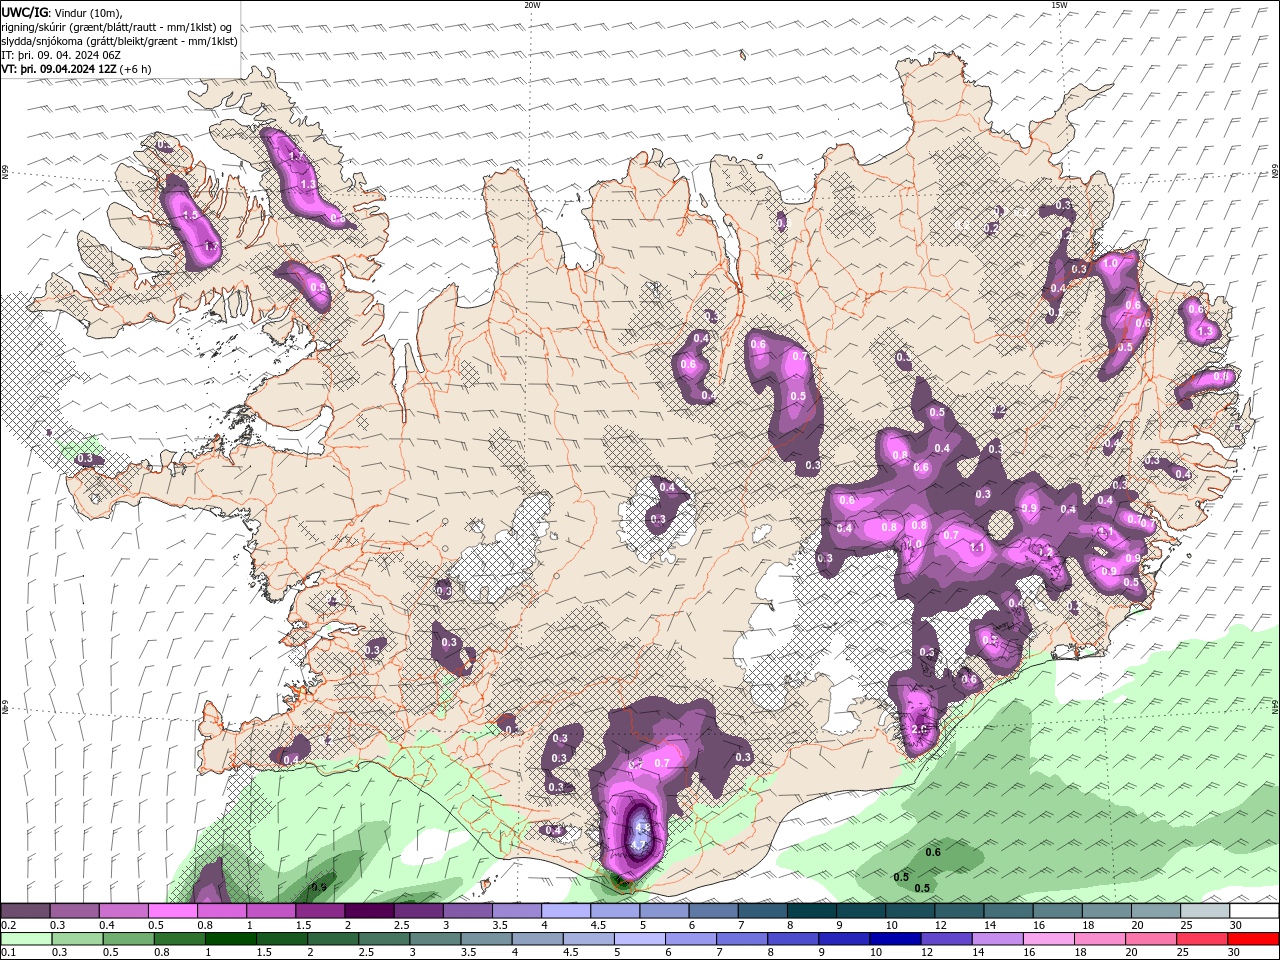Select the bright pink snow swatch from 0.5 to 0.8
The width and height of the screenshot is (1280, 960).
pyautogui.click(x=173, y=910)
